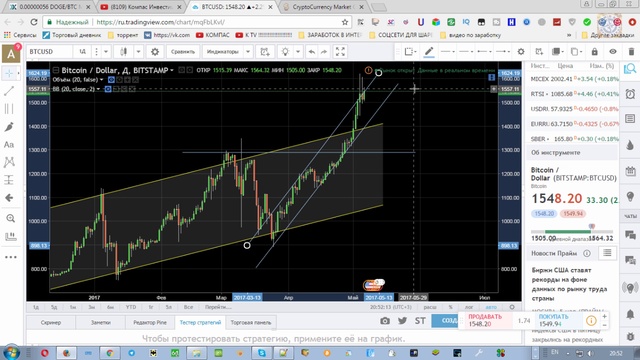Image resolution: width=640 pixels, height=360 pixels.
Task: Select the Text annotation tool
Action: pos(9,144)
